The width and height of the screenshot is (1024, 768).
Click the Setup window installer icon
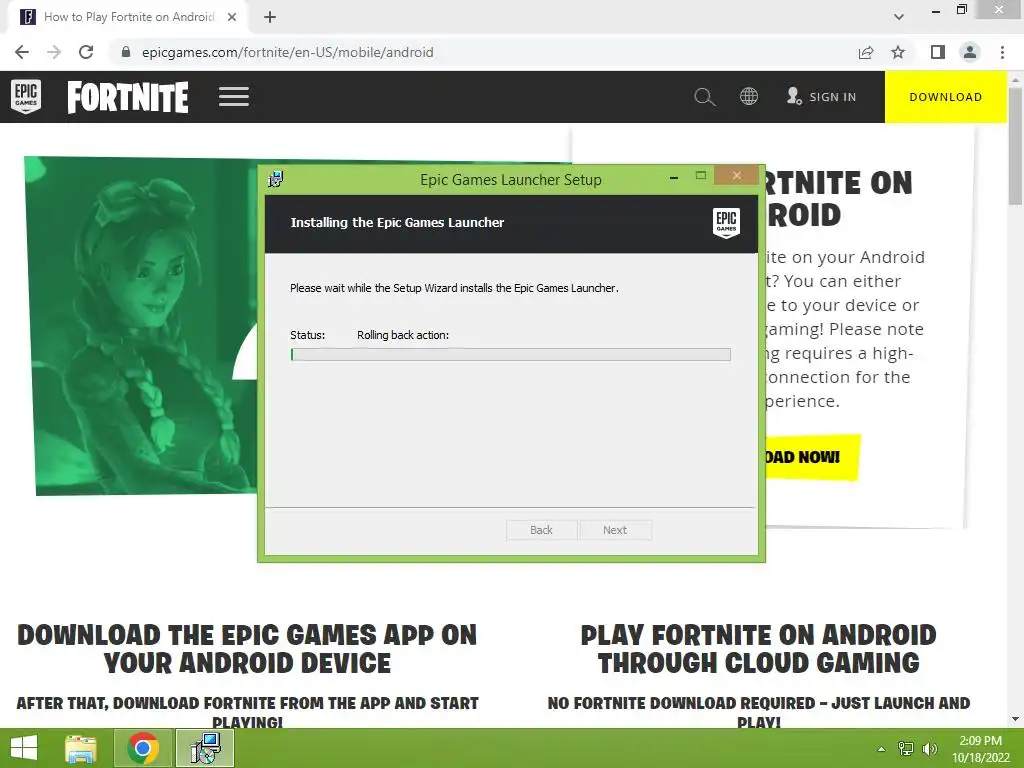276,179
